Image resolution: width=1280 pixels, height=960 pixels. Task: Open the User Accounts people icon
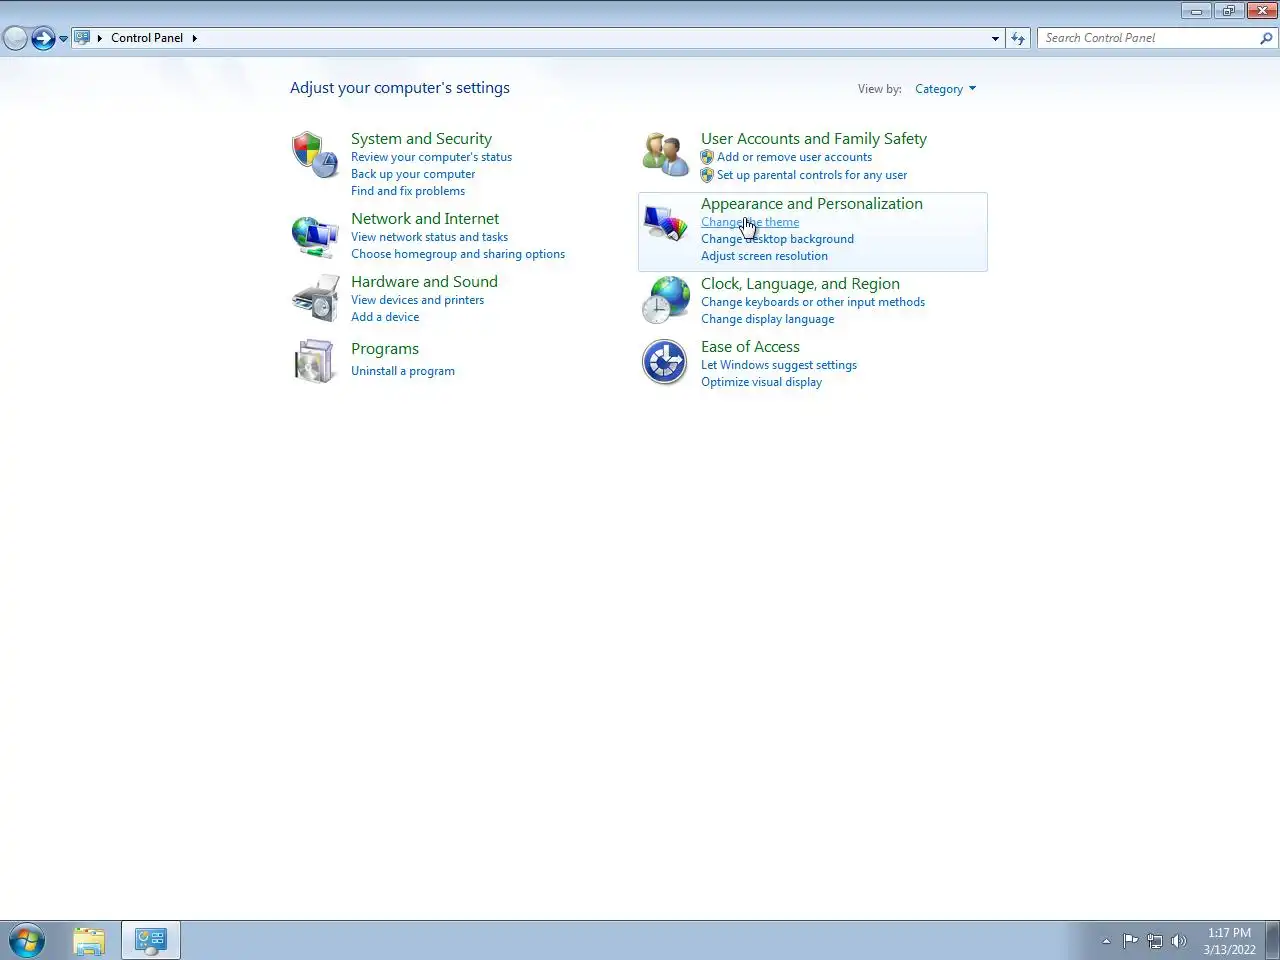coord(665,155)
